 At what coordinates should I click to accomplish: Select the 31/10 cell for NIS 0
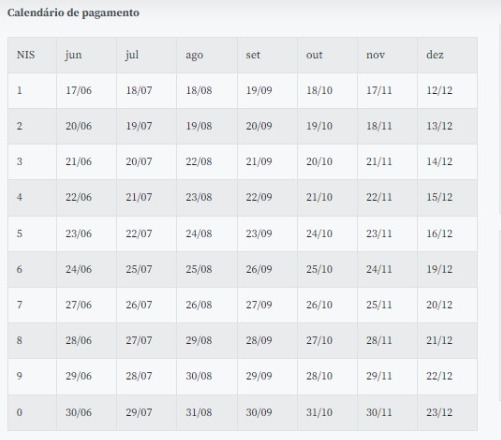pos(327,412)
